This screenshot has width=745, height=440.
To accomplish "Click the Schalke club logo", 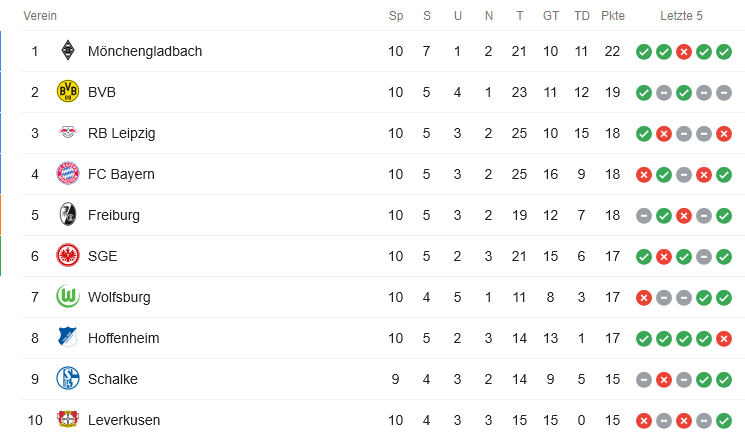I will click(68, 379).
